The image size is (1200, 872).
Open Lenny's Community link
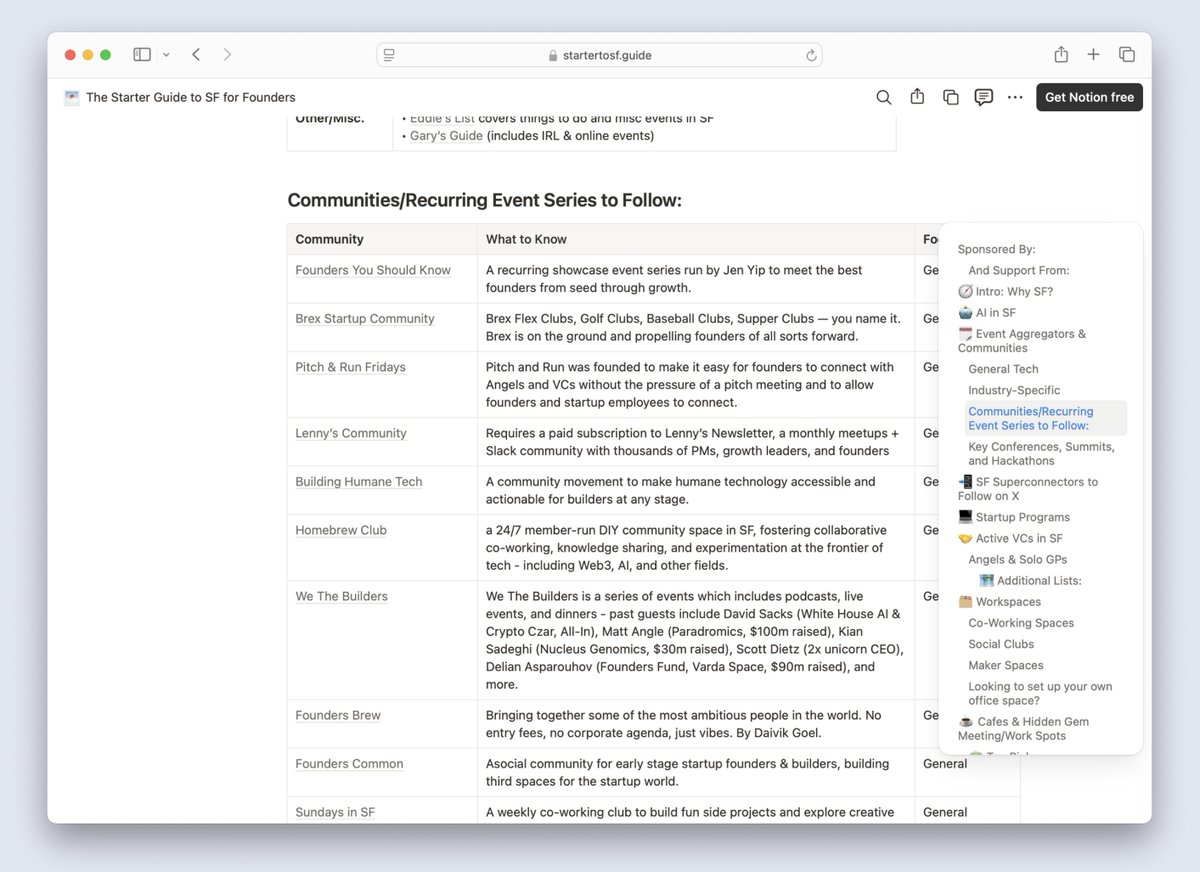click(351, 433)
